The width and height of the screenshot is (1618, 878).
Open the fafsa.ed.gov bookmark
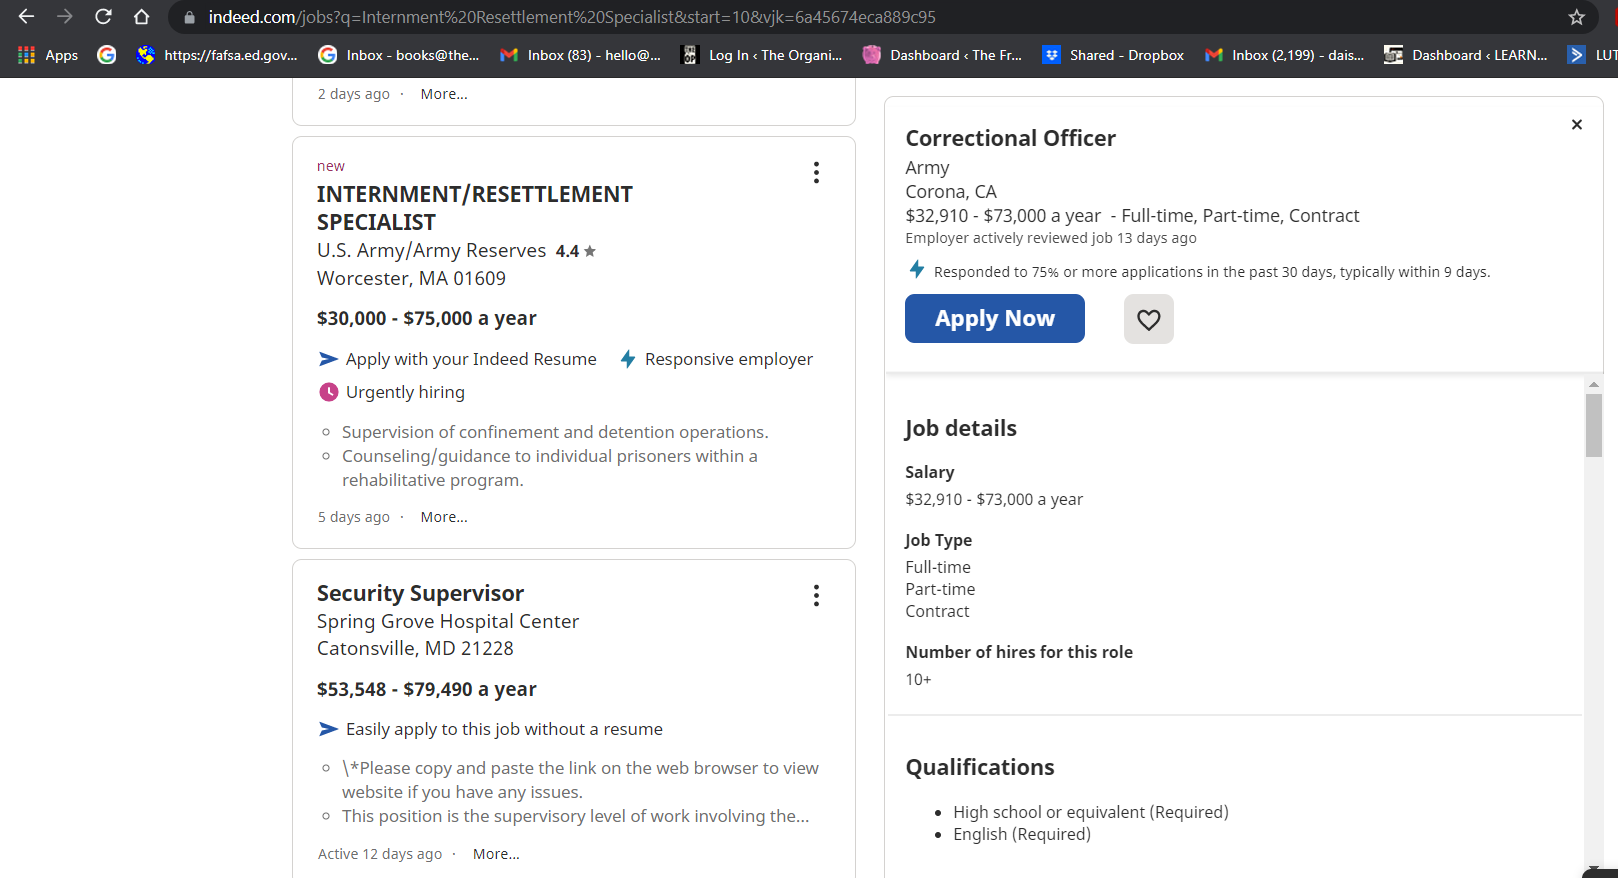pyautogui.click(x=217, y=55)
